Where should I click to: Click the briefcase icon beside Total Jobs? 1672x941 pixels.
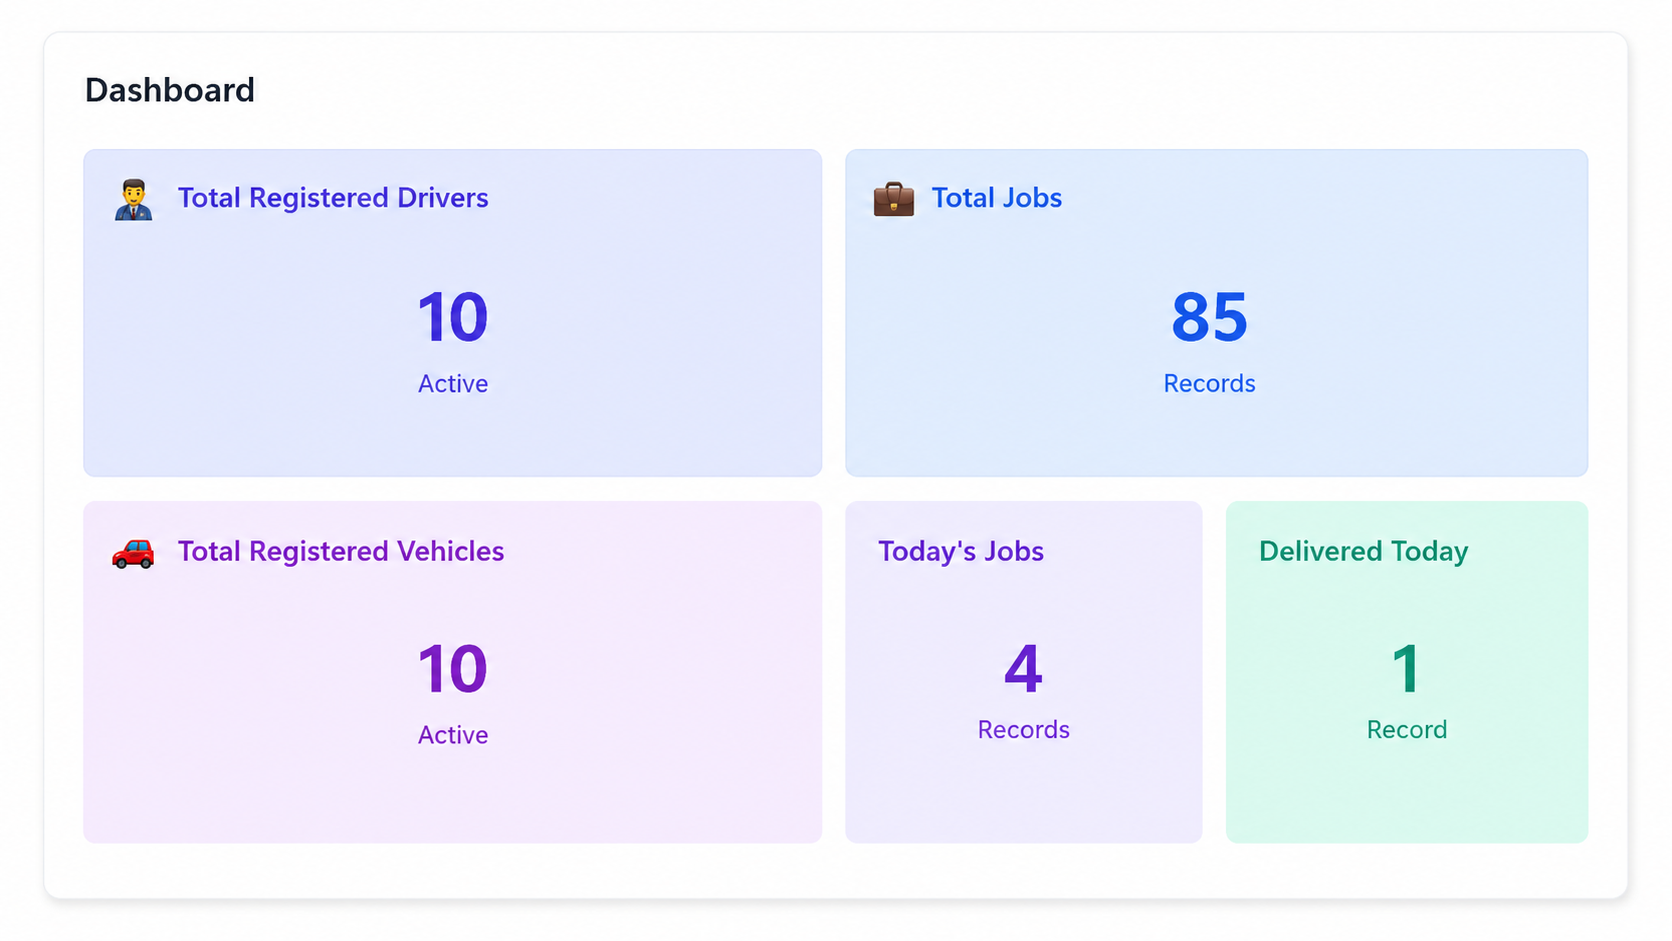pyautogui.click(x=893, y=199)
